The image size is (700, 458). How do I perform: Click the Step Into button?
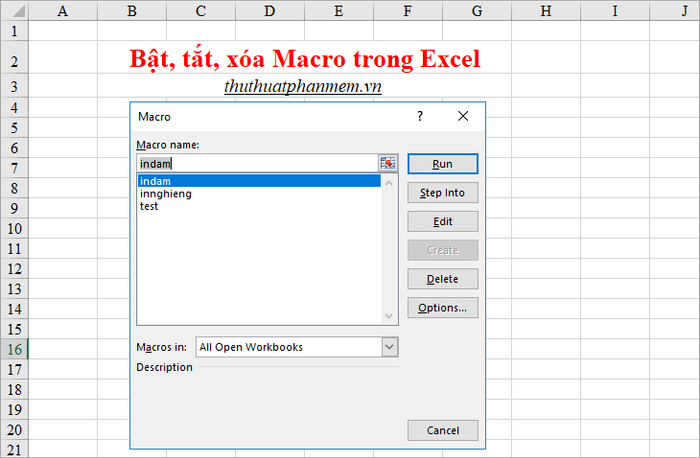442,193
